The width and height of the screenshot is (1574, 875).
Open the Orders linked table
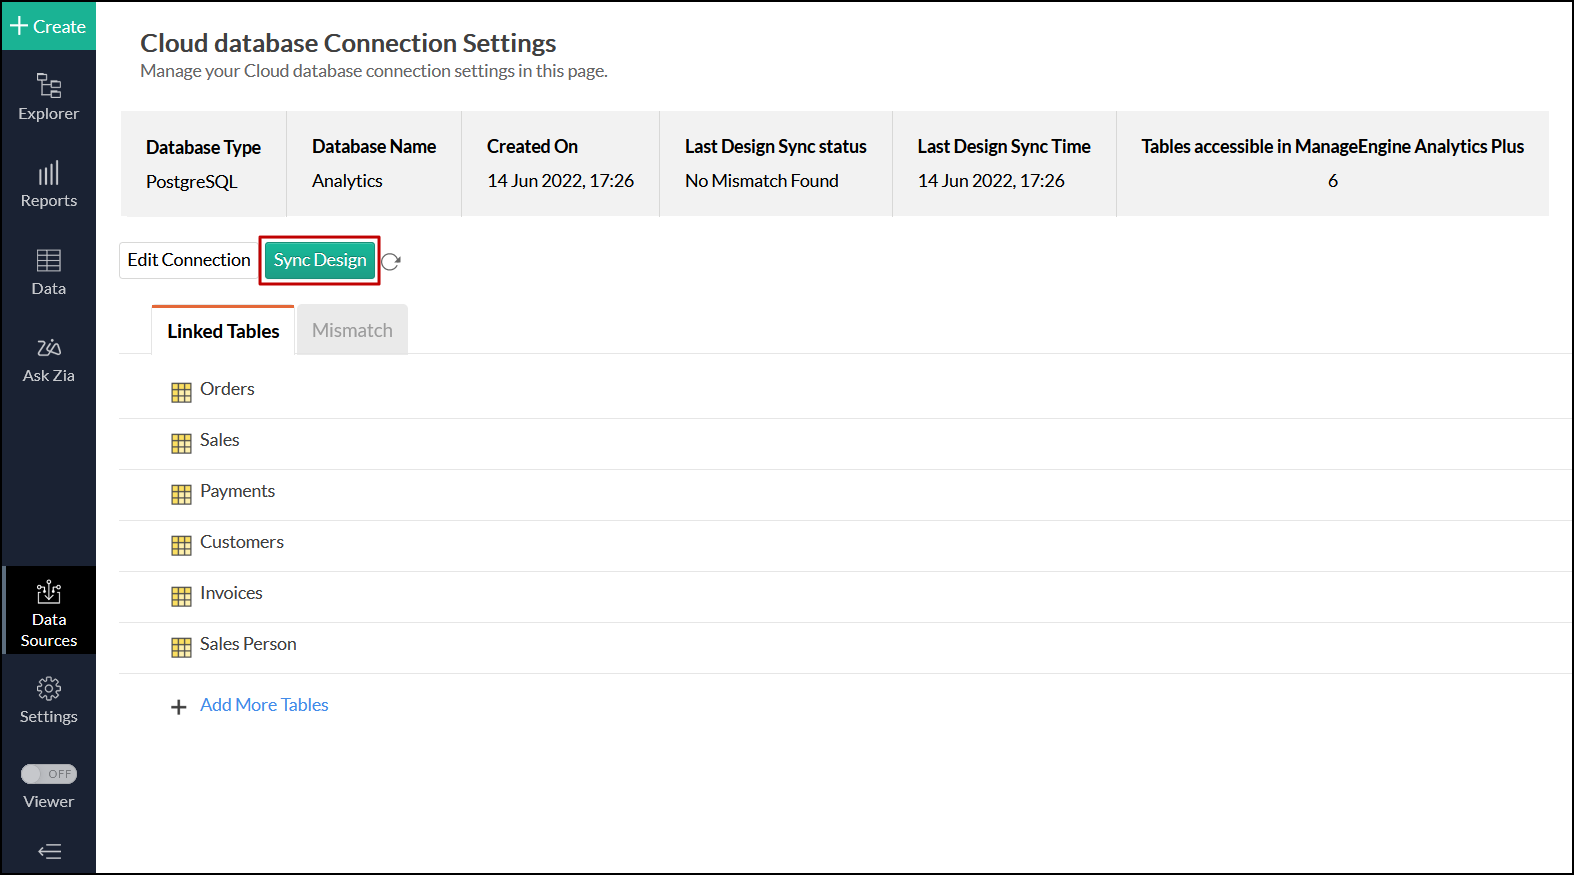227,389
